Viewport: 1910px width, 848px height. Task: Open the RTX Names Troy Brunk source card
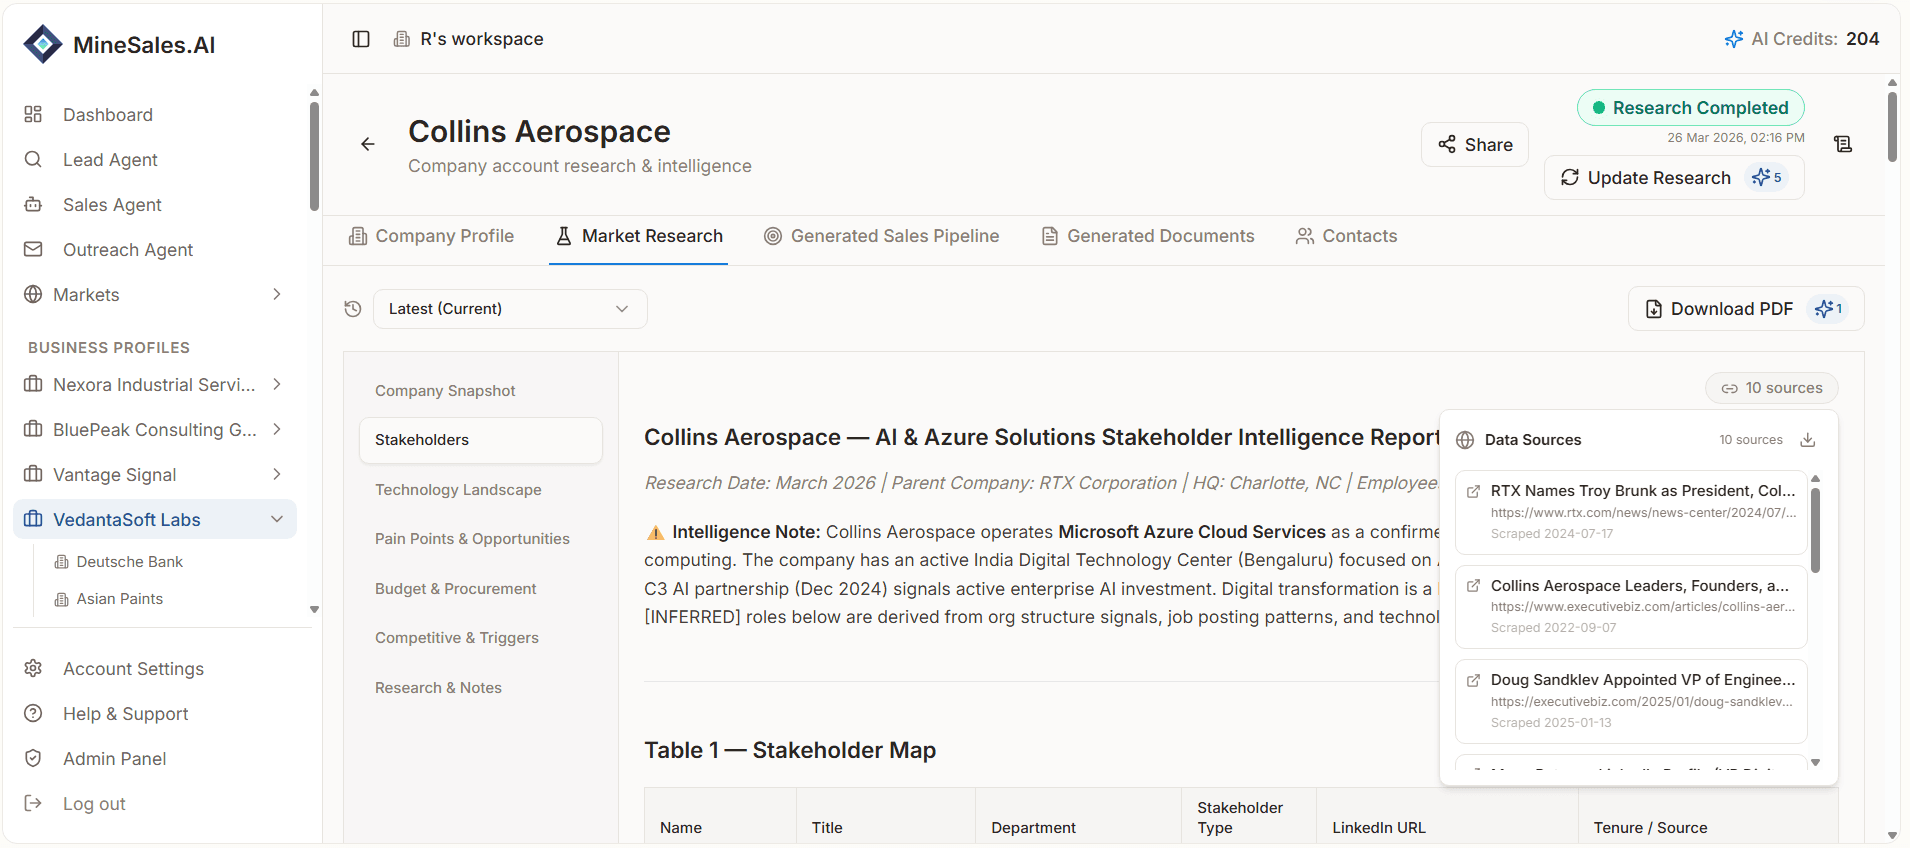[1631, 512]
